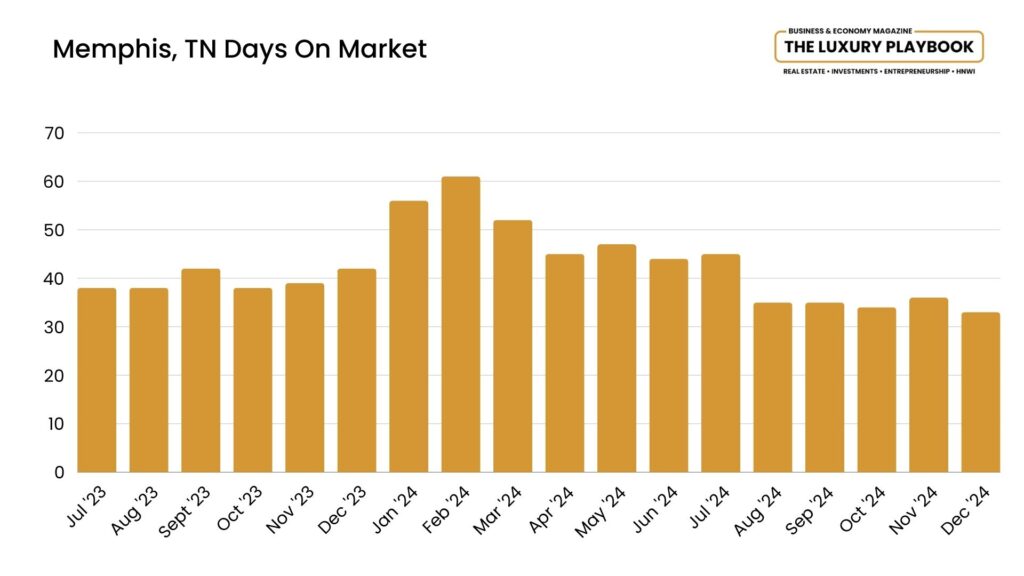Click the Dec '23 bar
Image resolution: width=1024 pixels, height=576 pixels.
[x=357, y=370]
